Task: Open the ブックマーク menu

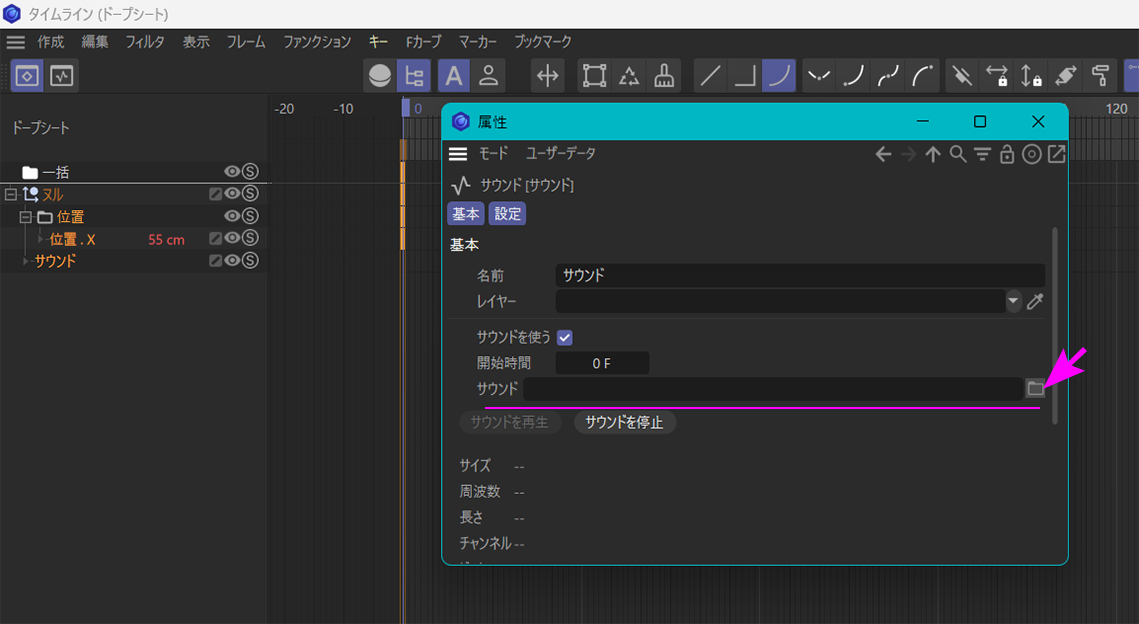Action: [x=543, y=42]
